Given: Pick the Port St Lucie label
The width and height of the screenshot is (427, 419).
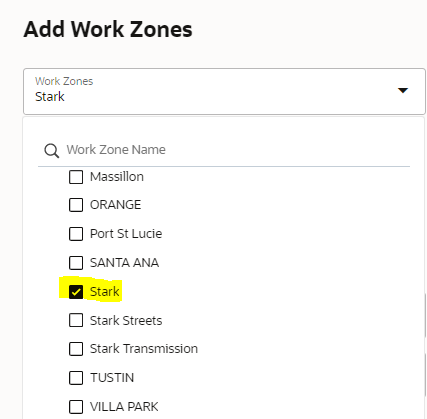Looking at the screenshot, I should [126, 234].
